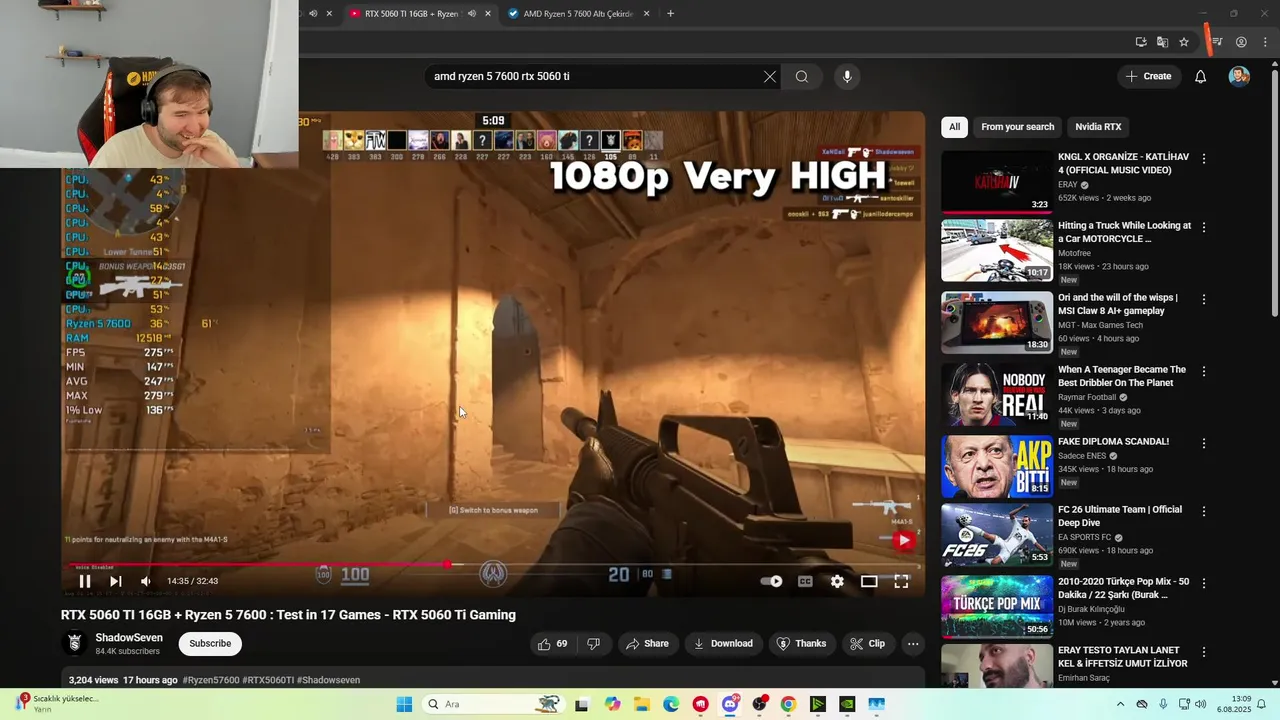Image resolution: width=1280 pixels, height=720 pixels.
Task: Click the #Ryzen57600 hashtag
Action: pyautogui.click(x=211, y=680)
